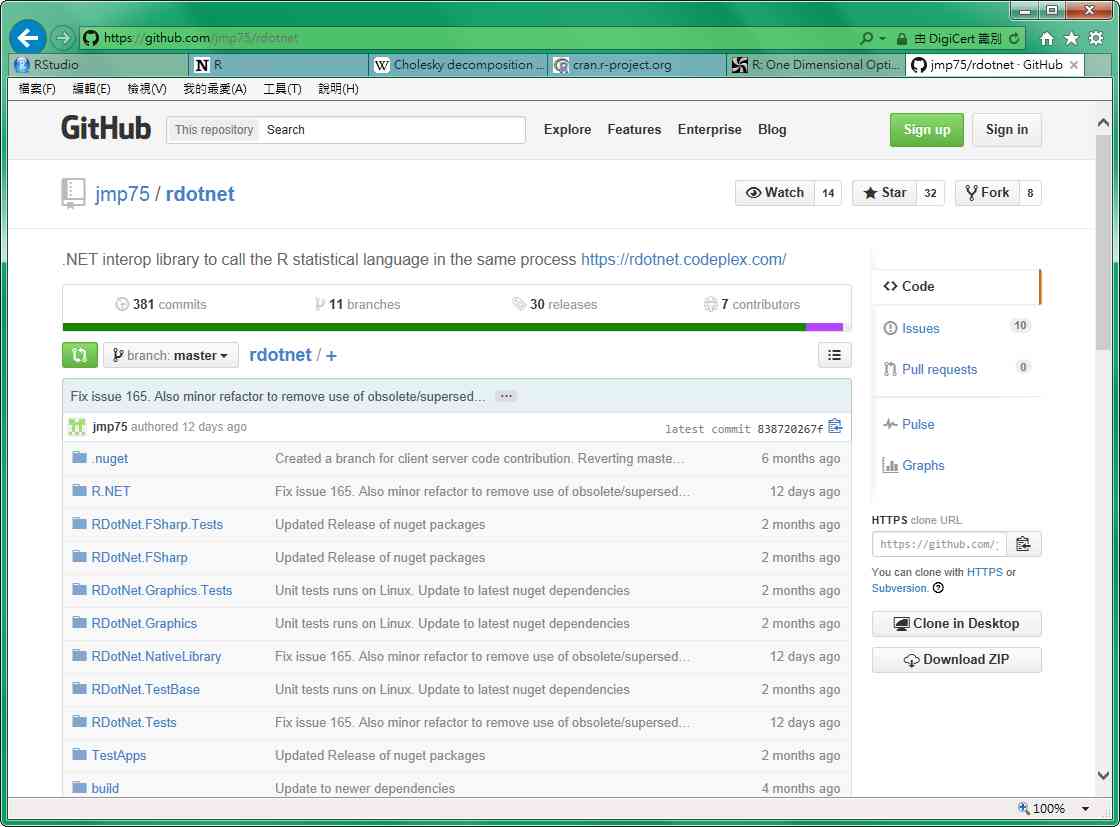Click the browser forward arrow
Viewport: 1120px width, 827px height.
pos(63,37)
